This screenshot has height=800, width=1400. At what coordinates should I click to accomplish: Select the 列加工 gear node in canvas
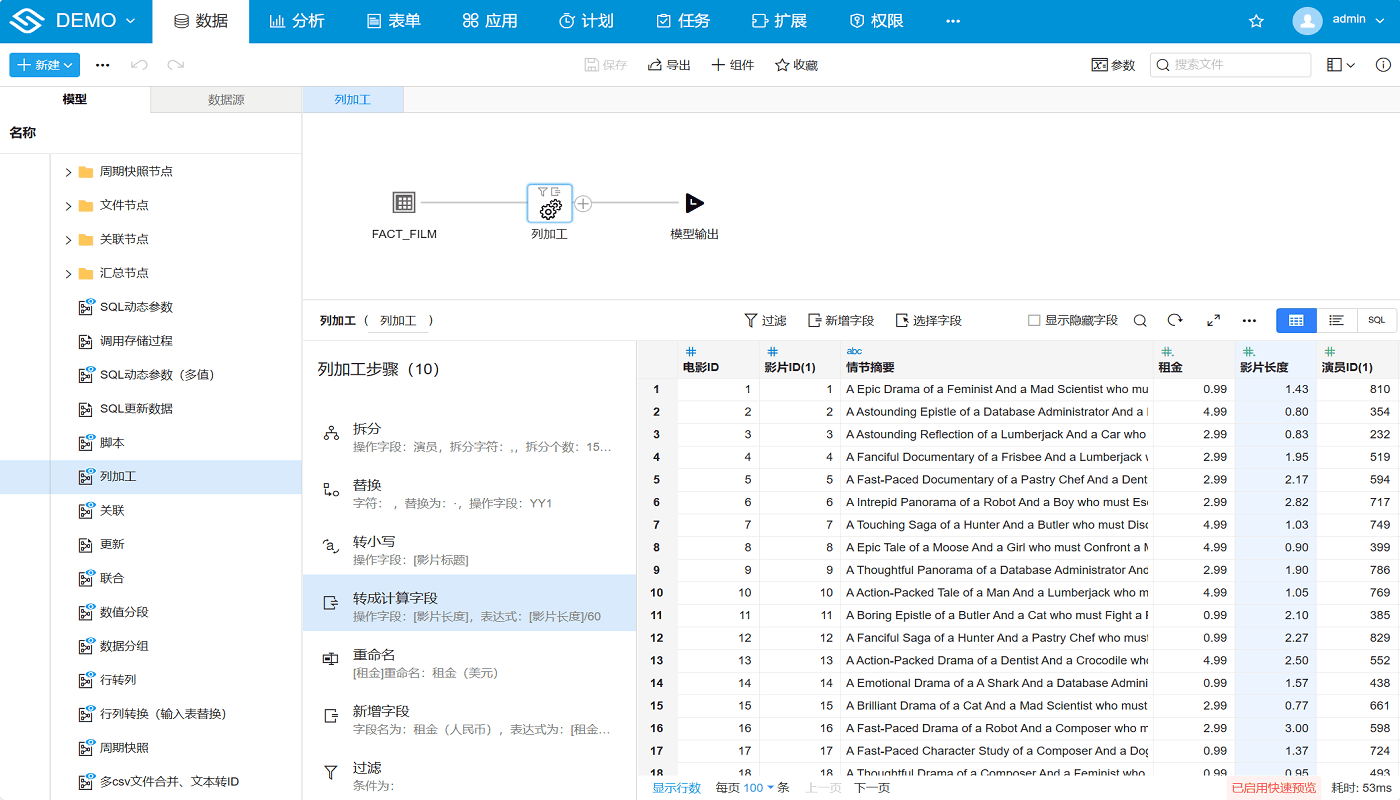point(549,207)
